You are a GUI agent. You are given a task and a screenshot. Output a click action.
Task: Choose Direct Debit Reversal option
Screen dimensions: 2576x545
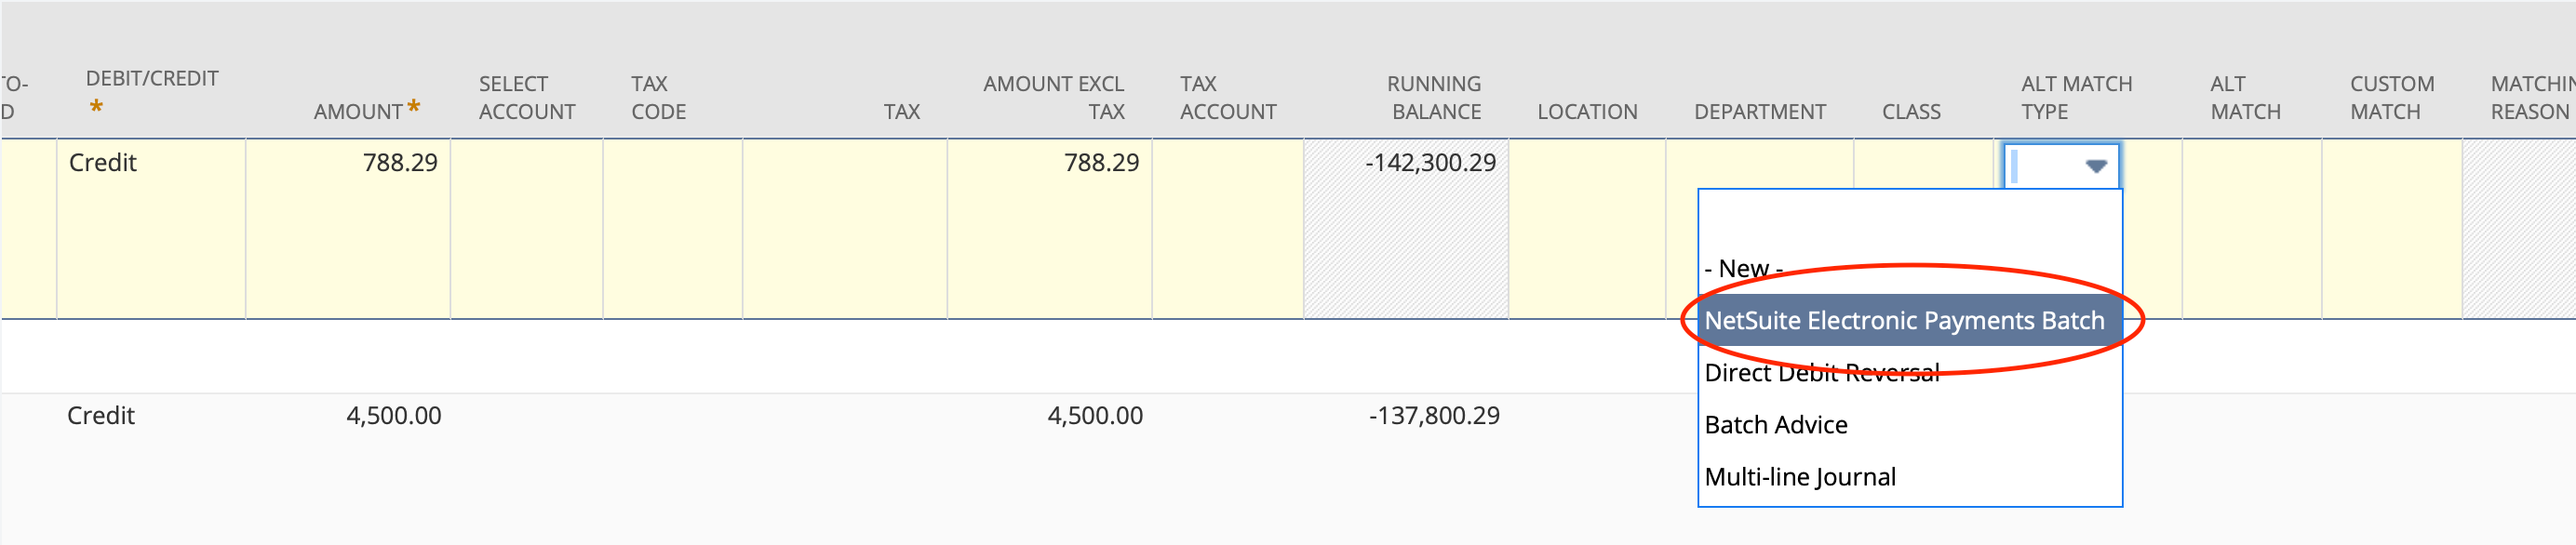1820,372
